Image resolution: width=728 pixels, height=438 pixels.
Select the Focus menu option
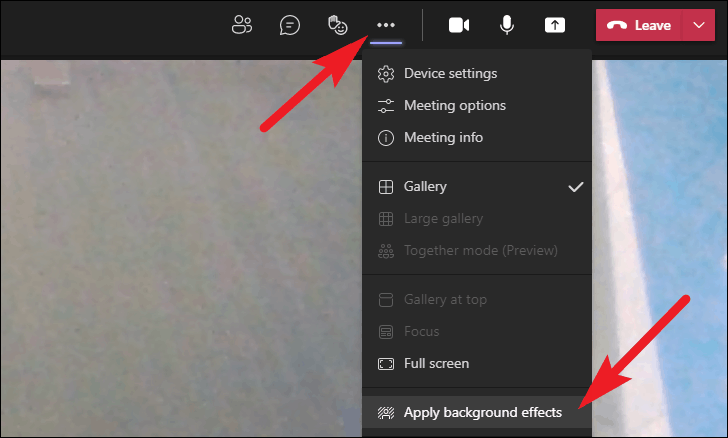click(x=477, y=332)
